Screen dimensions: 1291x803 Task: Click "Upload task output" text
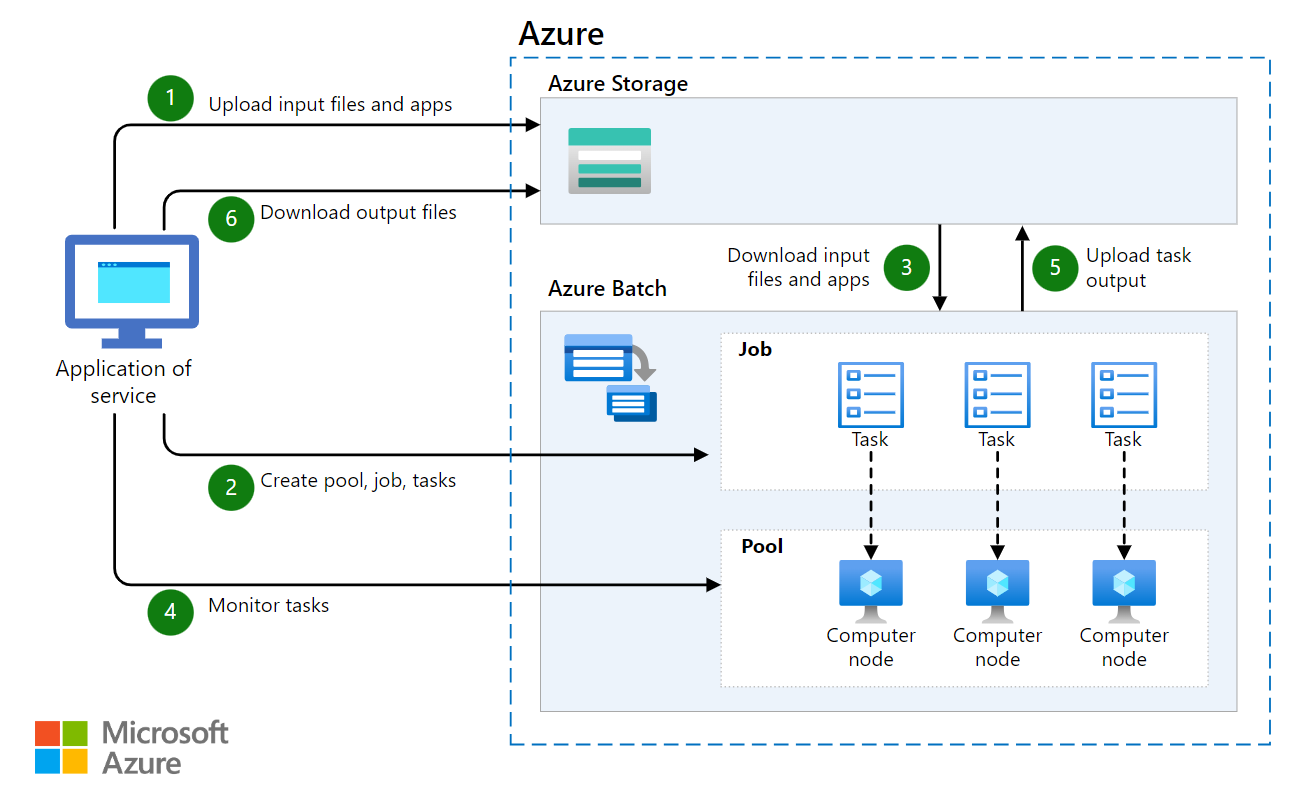[x=1138, y=267]
